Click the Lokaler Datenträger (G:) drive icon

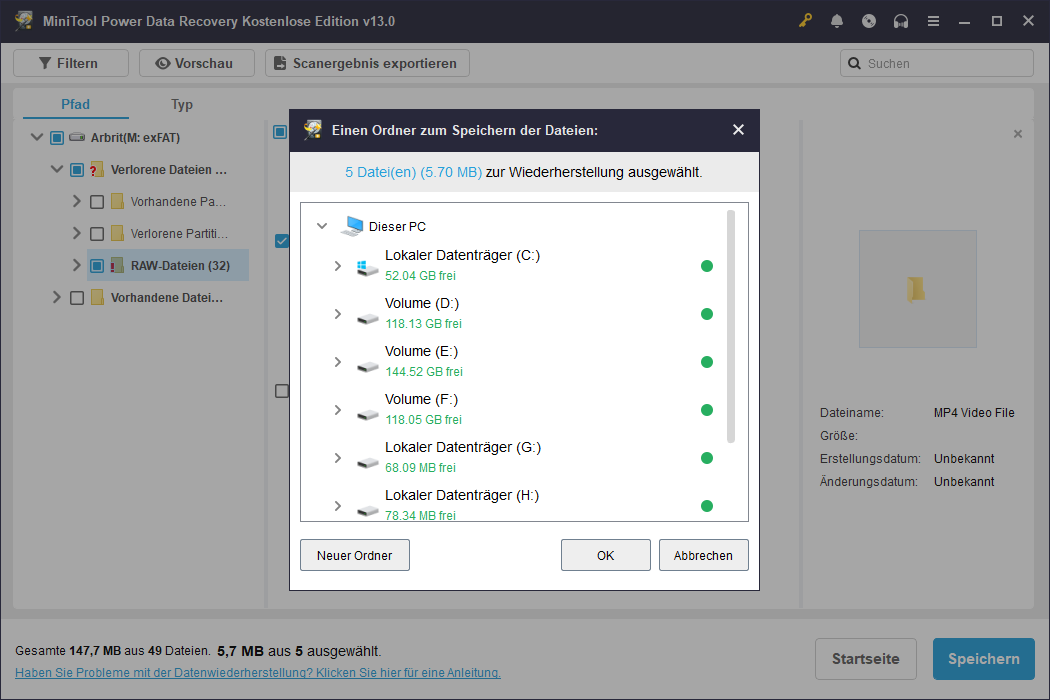point(367,462)
